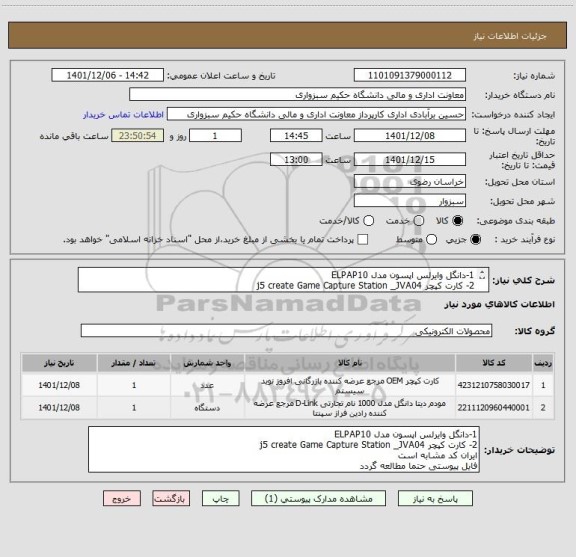
Task: Click the remaining days field showing 1
Action: coord(215,136)
